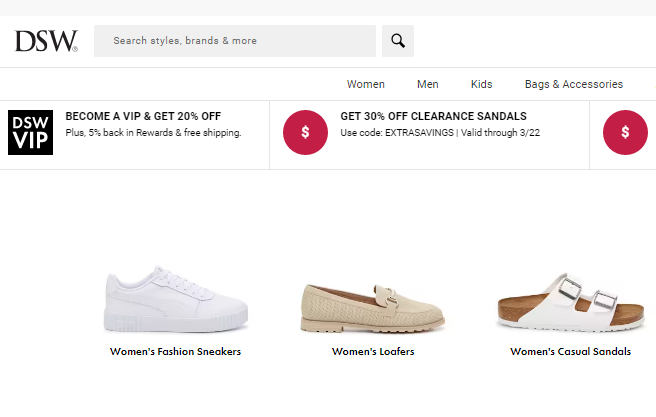
Task: Click the magnifying glass search button
Action: (x=398, y=41)
